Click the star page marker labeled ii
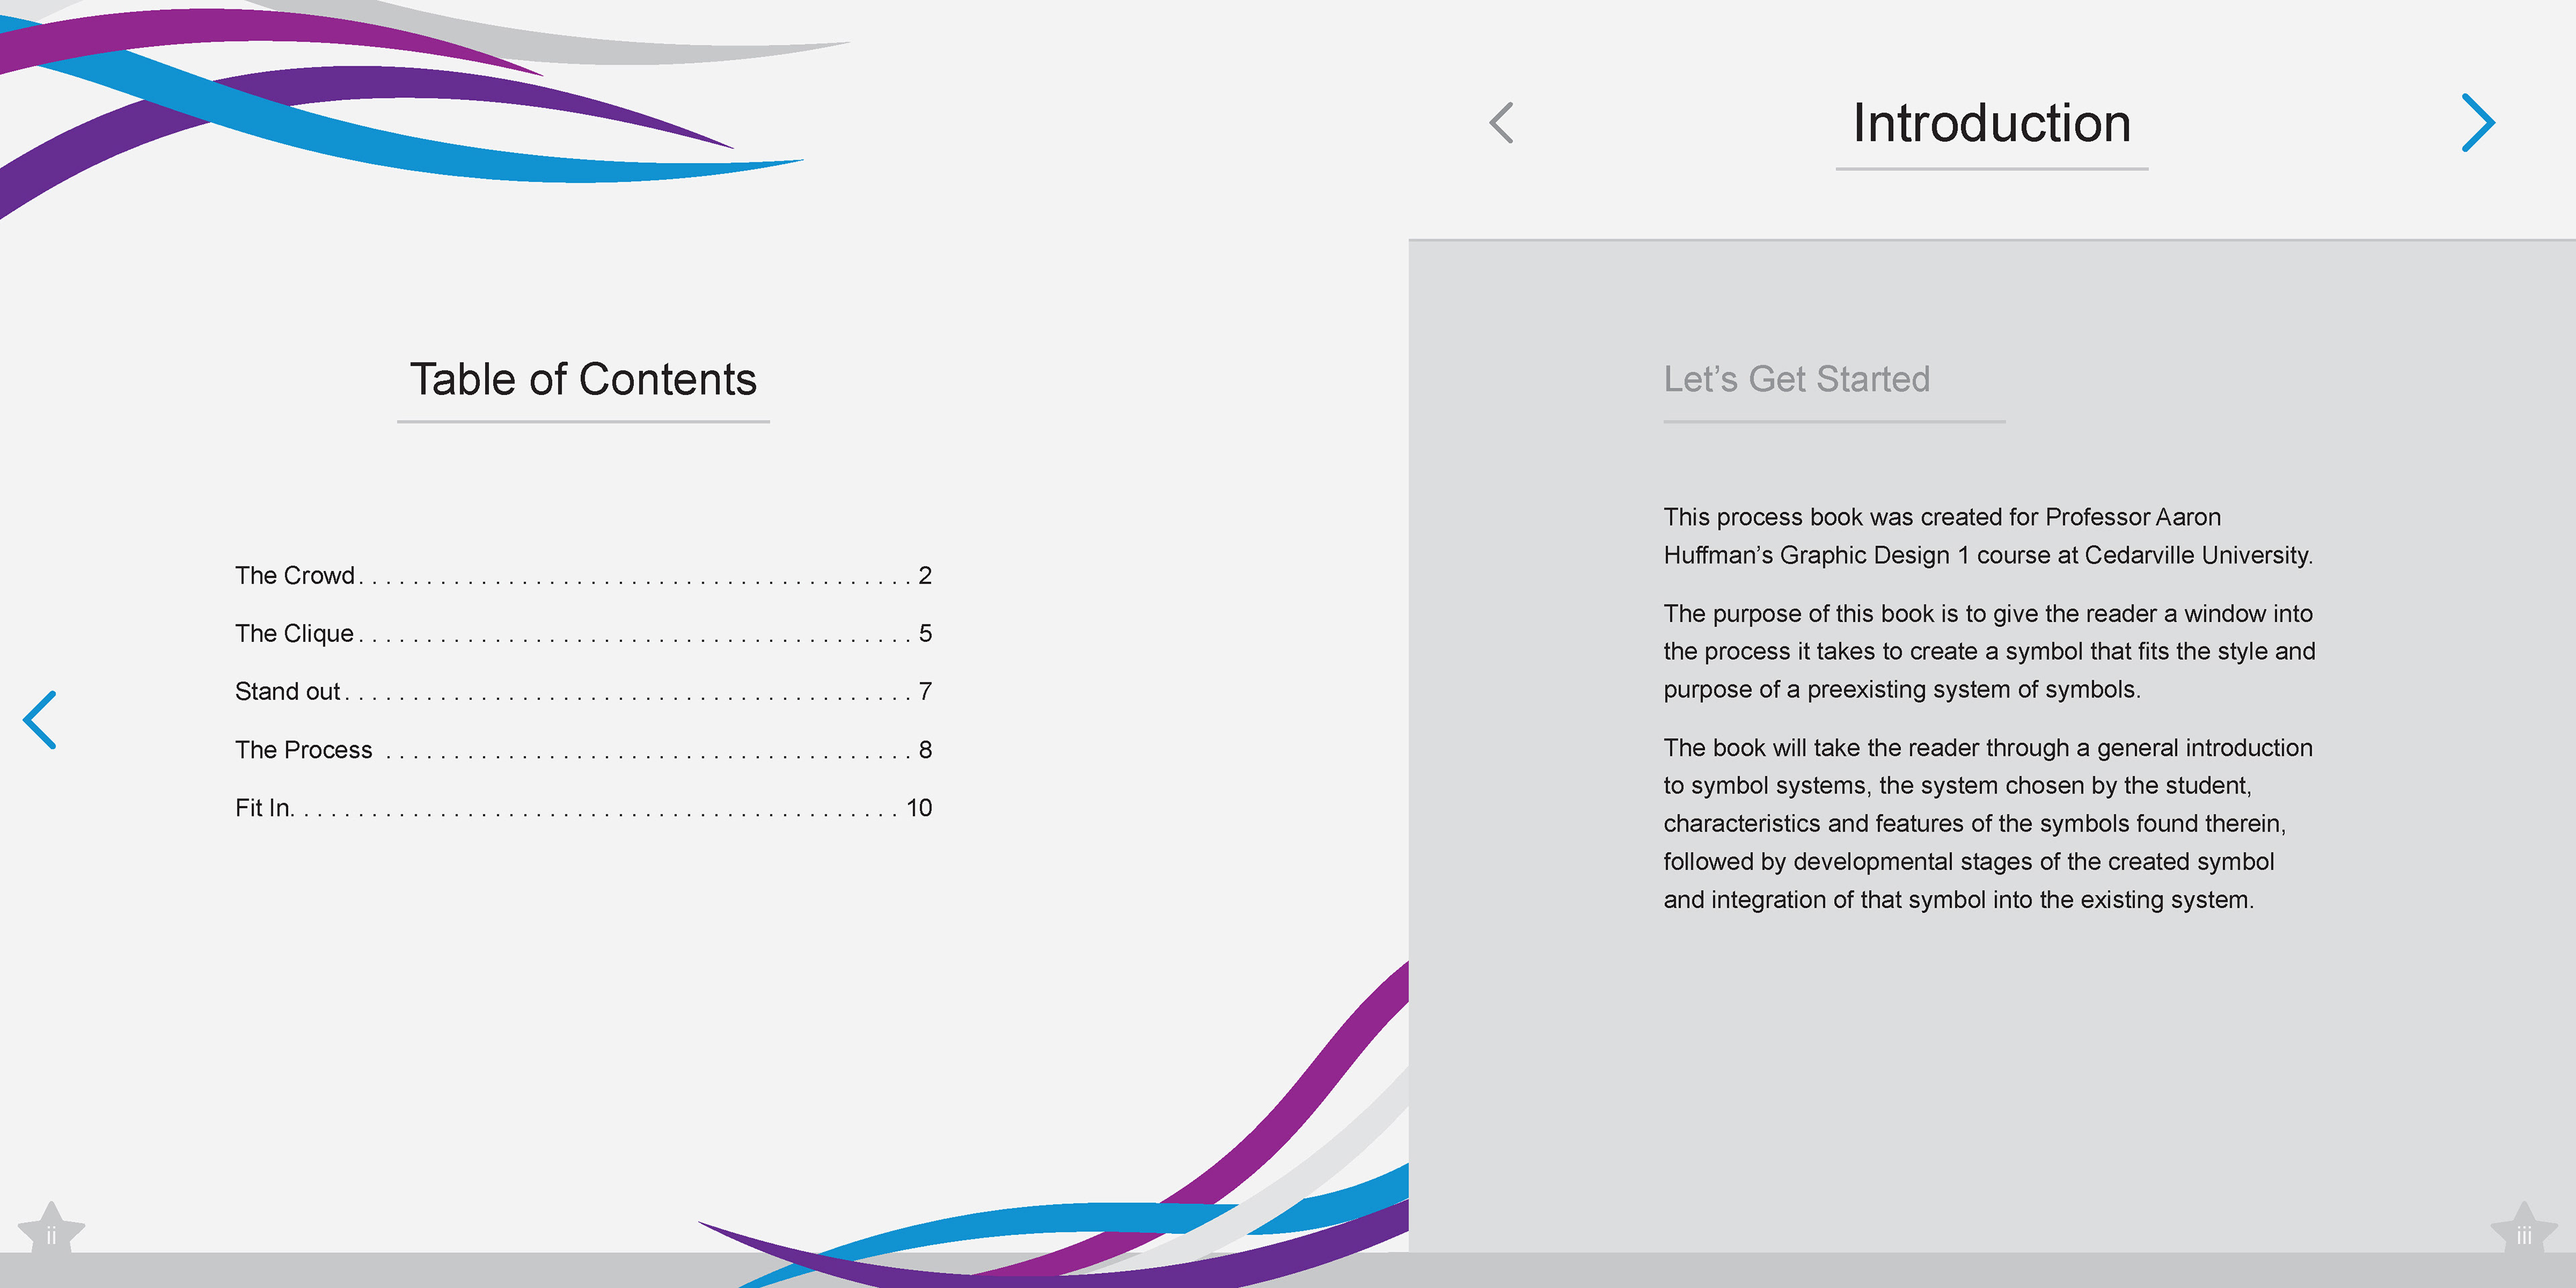Image resolution: width=2576 pixels, height=1288 pixels. tap(51, 1228)
